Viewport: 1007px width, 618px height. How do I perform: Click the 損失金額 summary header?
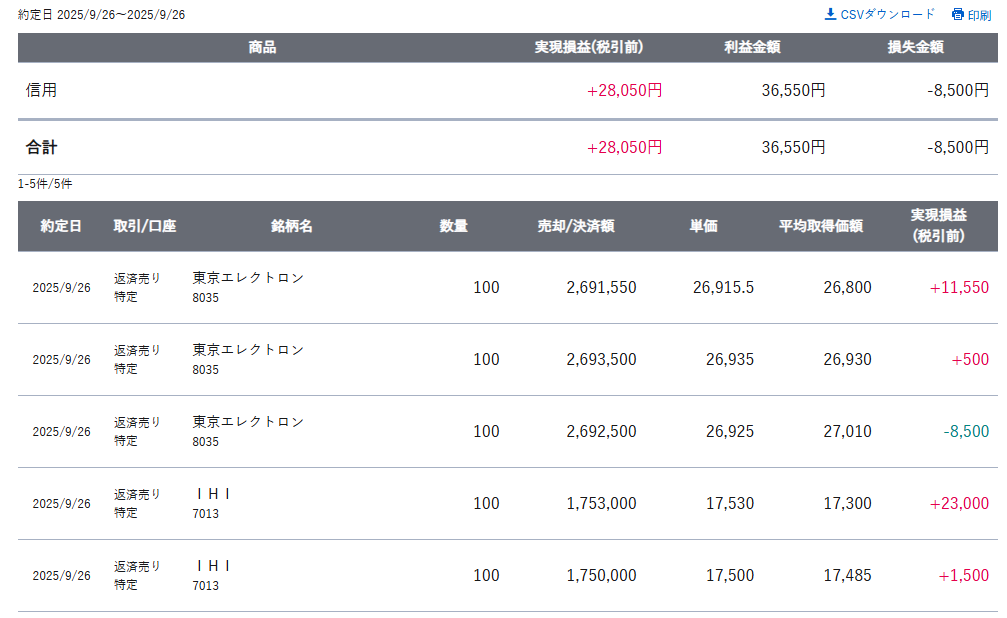(915, 47)
